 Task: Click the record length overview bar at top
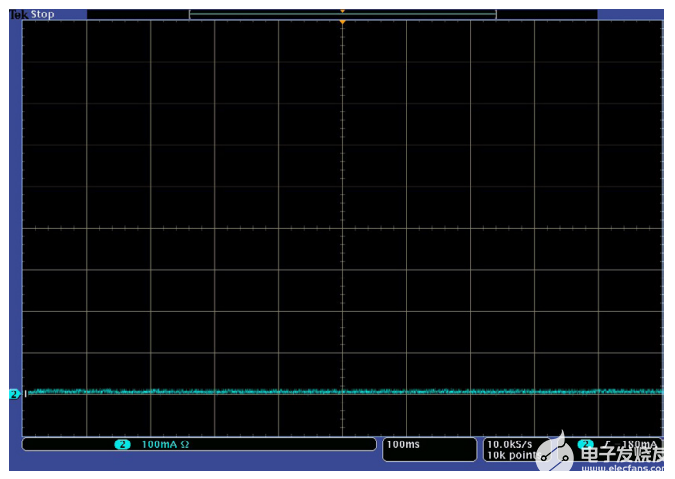[x=342, y=15]
